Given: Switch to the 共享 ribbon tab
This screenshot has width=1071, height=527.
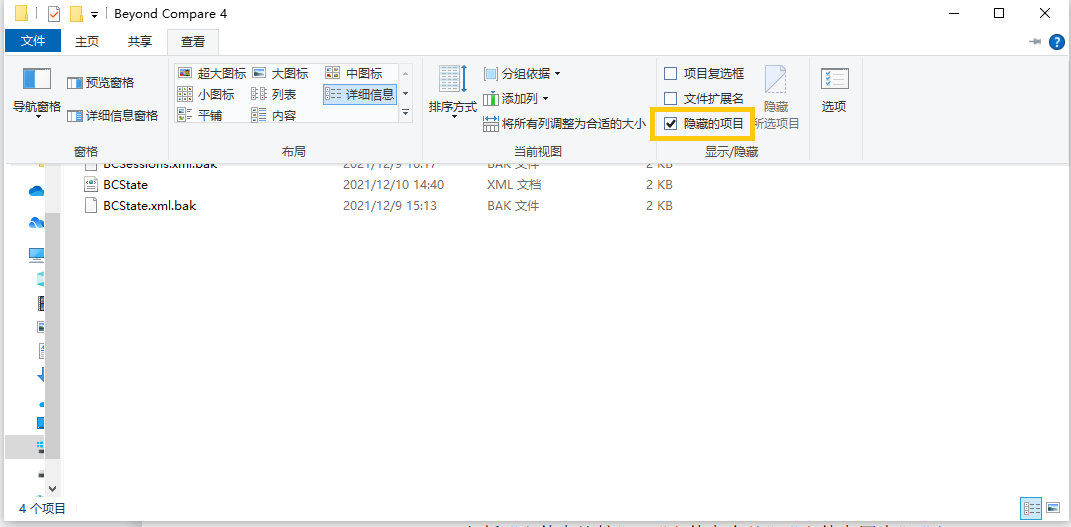Looking at the screenshot, I should click(139, 41).
